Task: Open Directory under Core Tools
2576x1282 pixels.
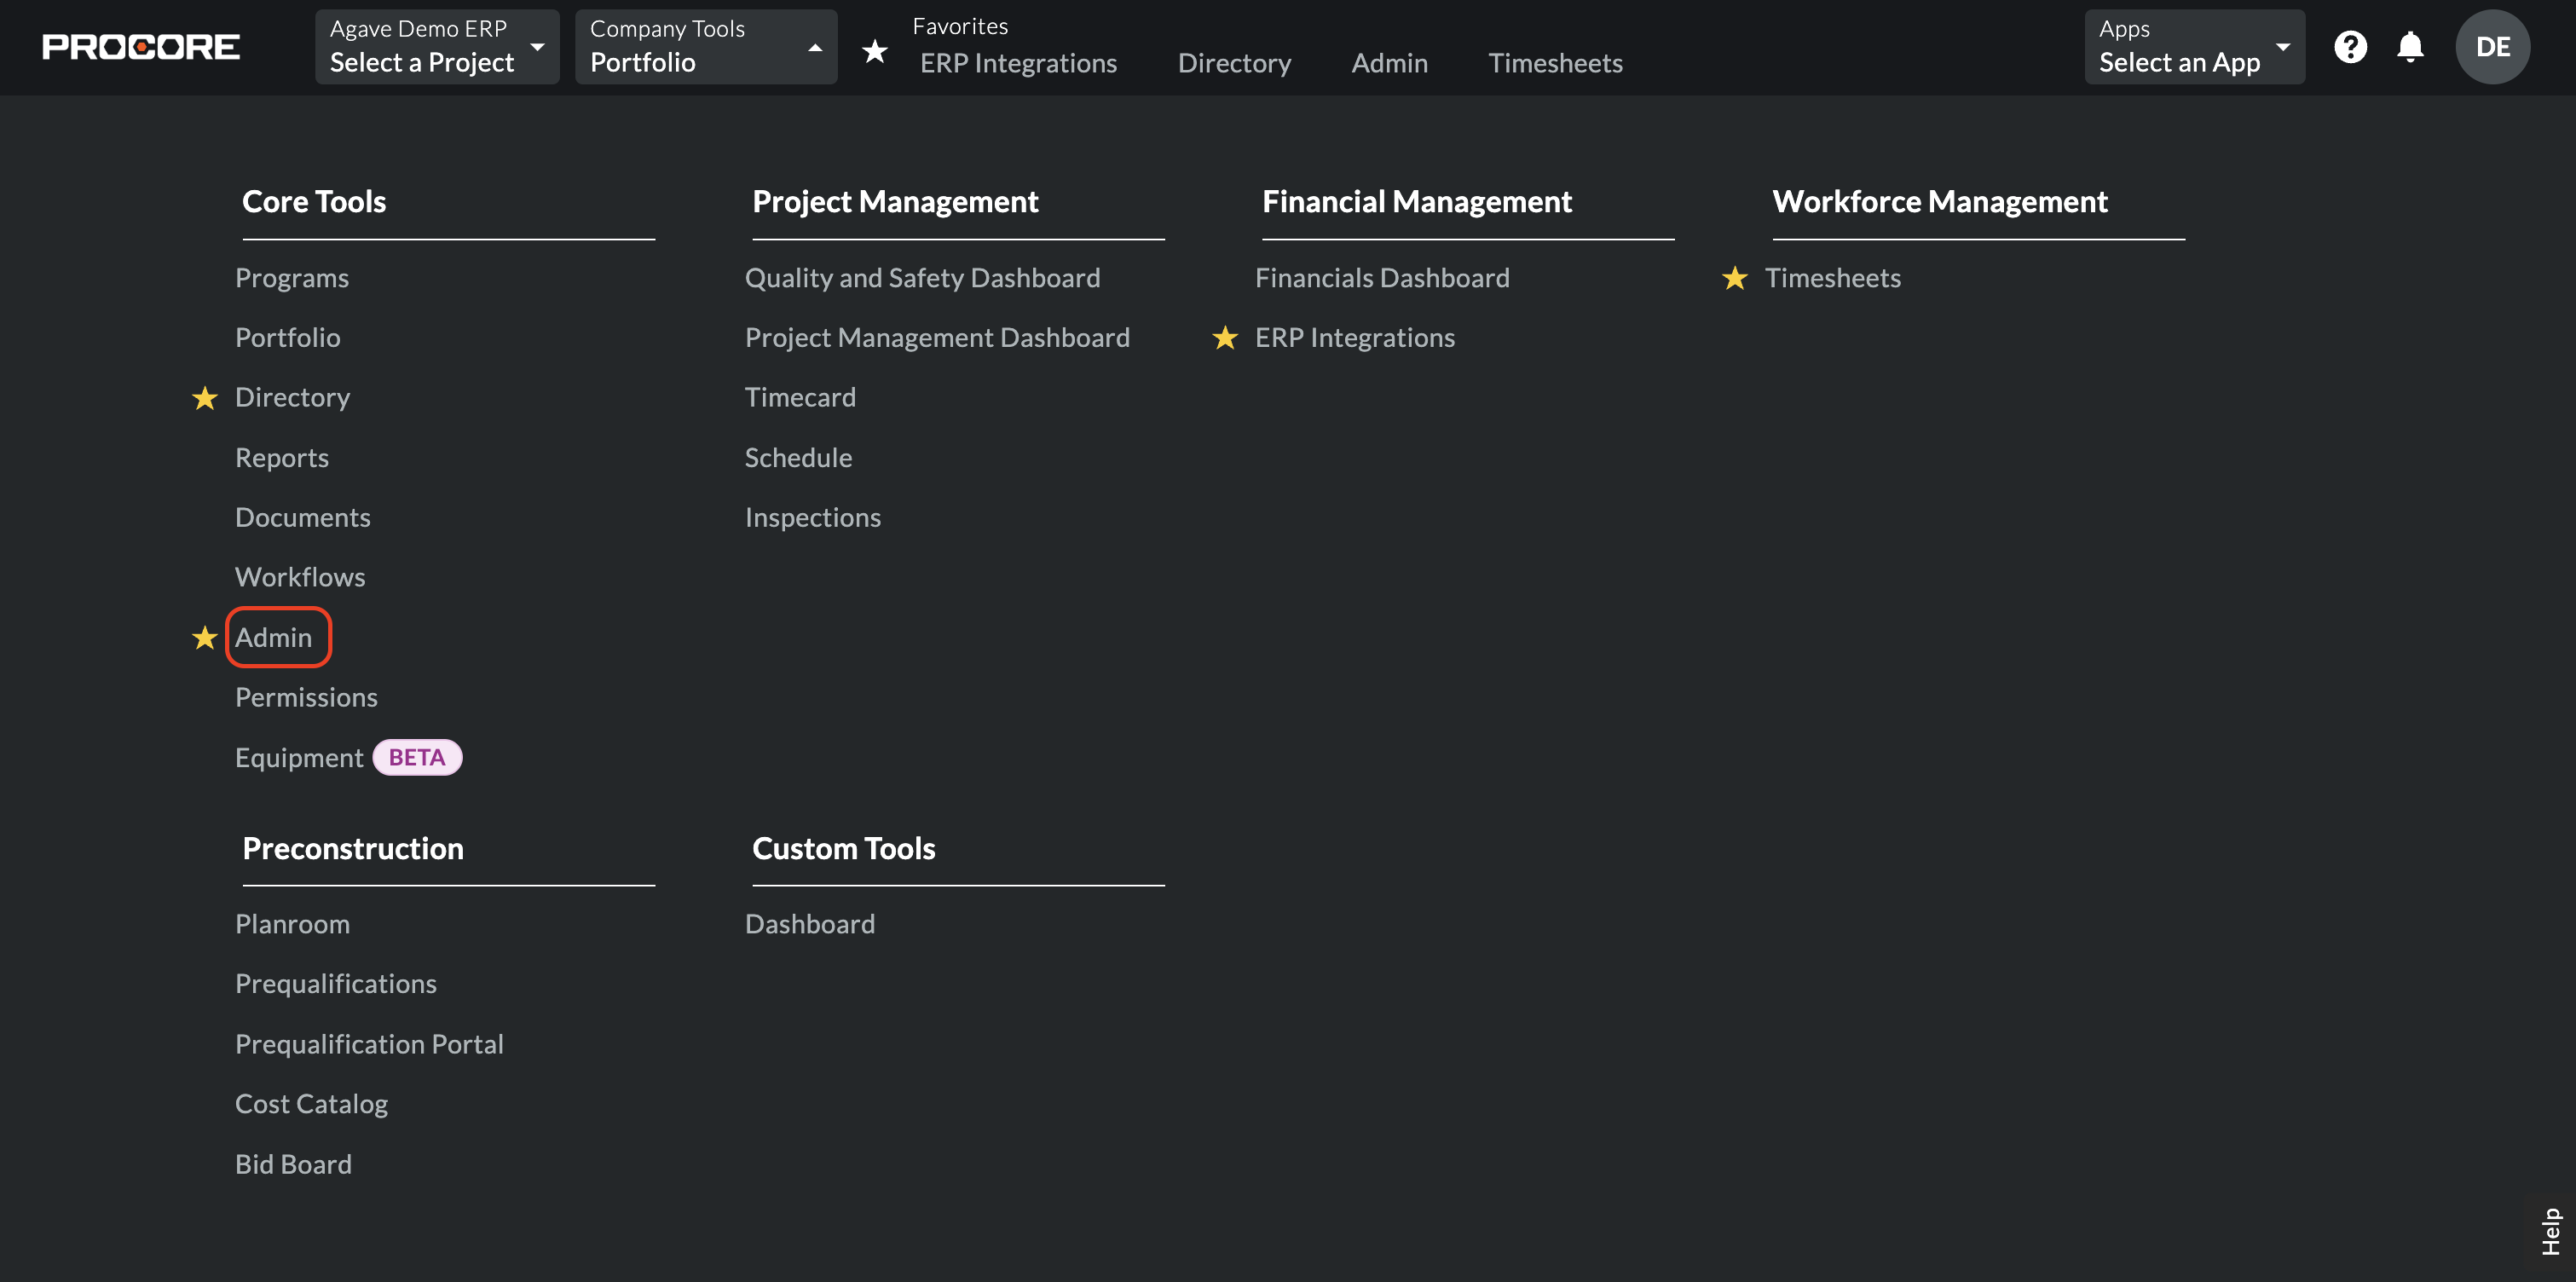Action: pyautogui.click(x=293, y=398)
